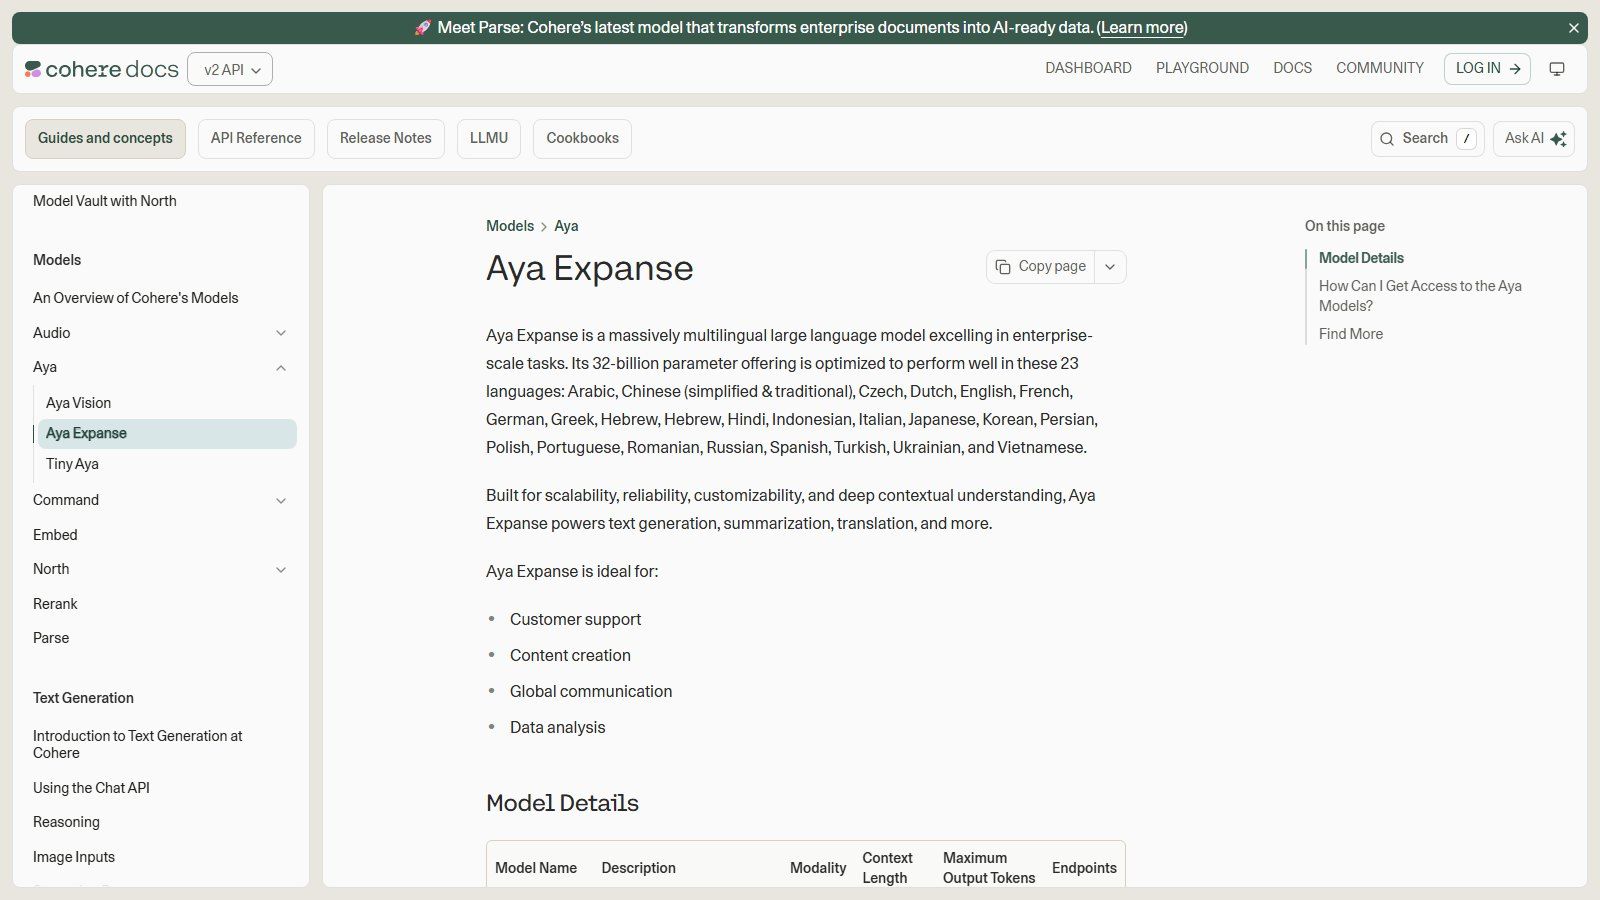
Task: Click the LOG IN button
Action: click(1487, 68)
